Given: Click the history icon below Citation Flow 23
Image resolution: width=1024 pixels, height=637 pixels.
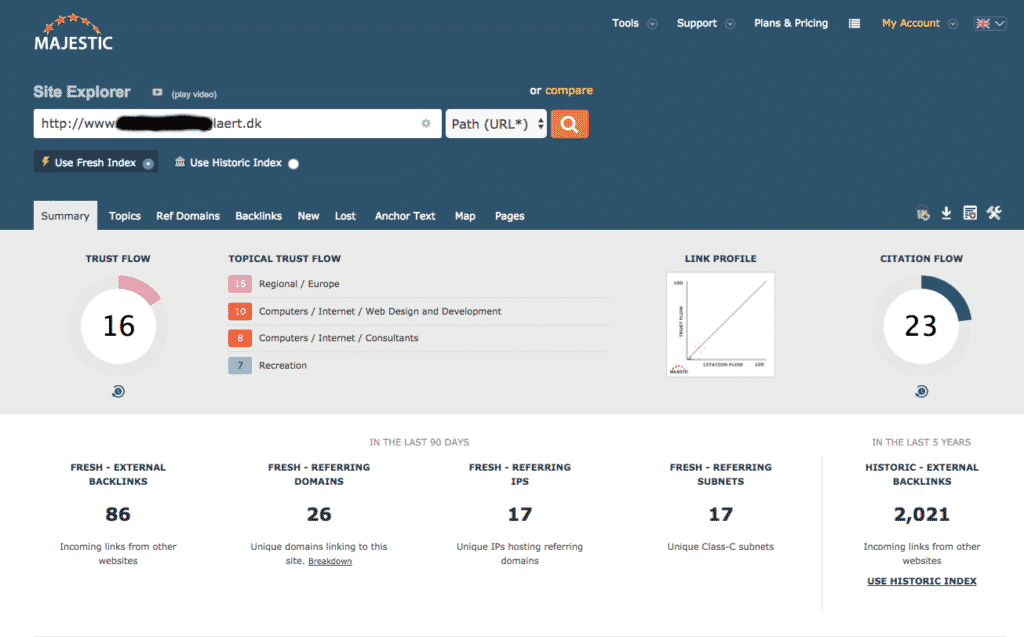Looking at the screenshot, I should click(921, 391).
